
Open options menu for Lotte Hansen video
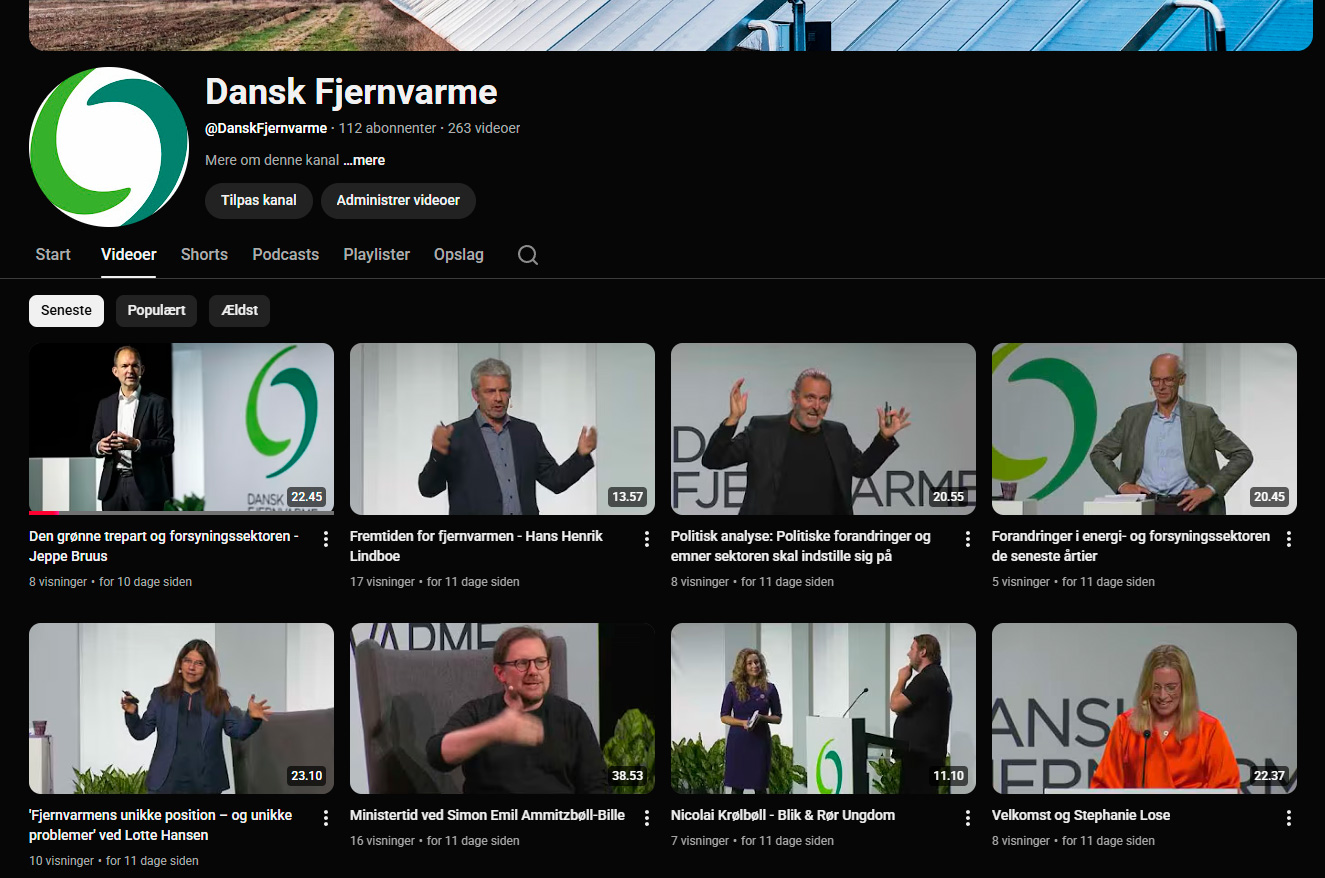pos(326,818)
